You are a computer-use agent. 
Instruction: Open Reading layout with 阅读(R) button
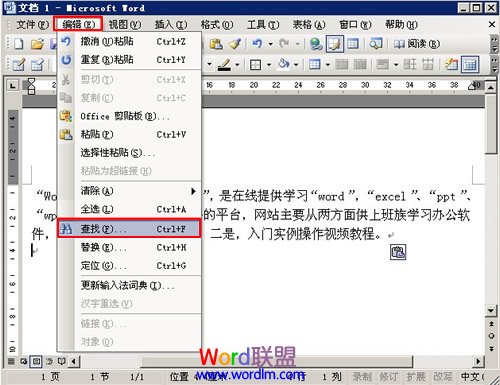(417, 44)
